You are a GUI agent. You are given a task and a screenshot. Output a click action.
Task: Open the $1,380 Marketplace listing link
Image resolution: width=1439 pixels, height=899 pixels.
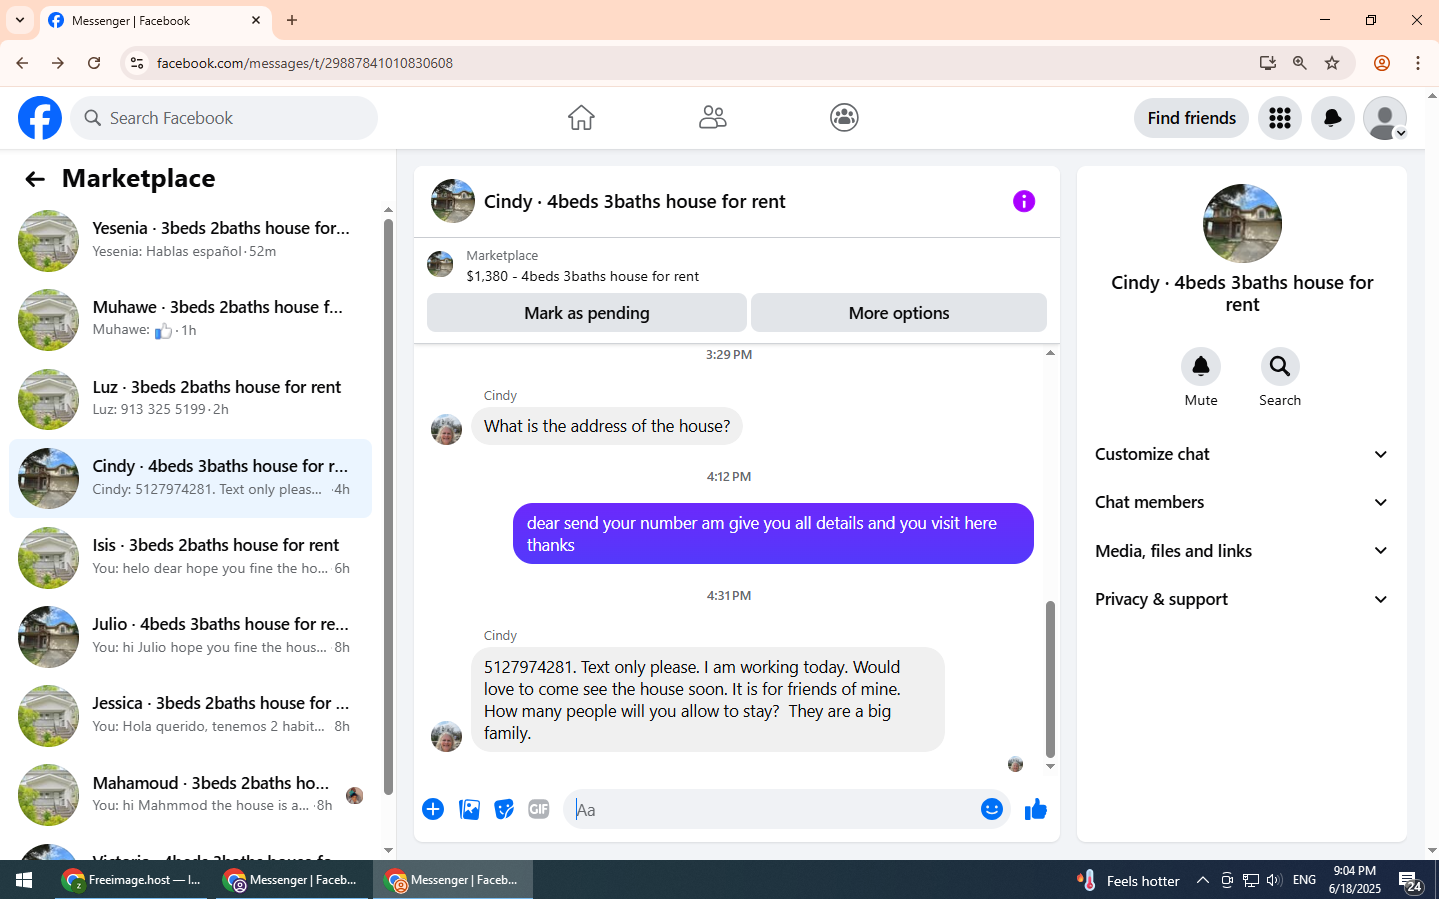pos(583,276)
